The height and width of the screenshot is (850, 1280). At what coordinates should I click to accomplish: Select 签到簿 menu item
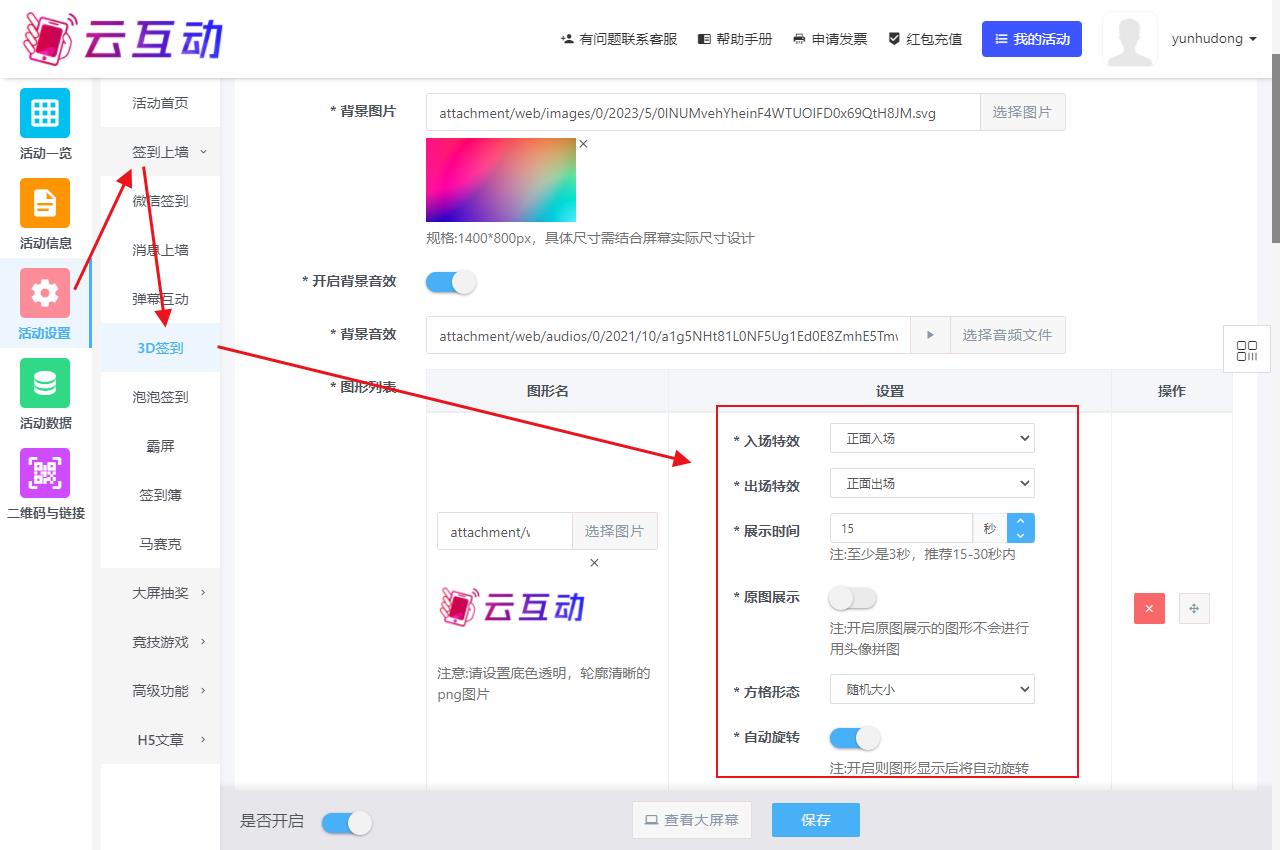160,495
